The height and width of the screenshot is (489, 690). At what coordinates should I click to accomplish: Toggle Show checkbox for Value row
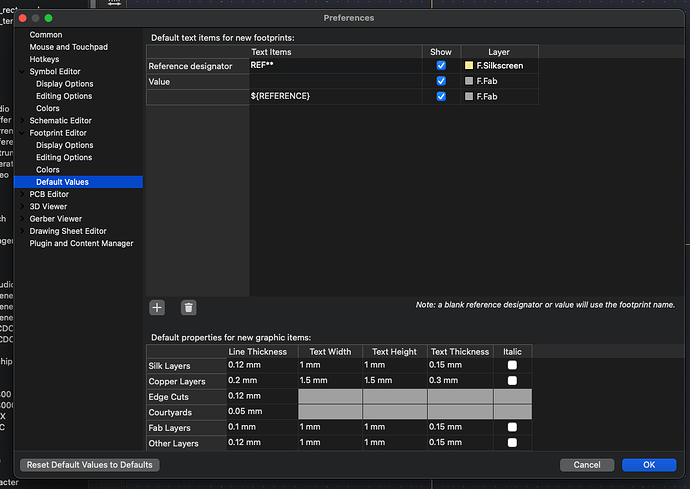[x=441, y=81]
